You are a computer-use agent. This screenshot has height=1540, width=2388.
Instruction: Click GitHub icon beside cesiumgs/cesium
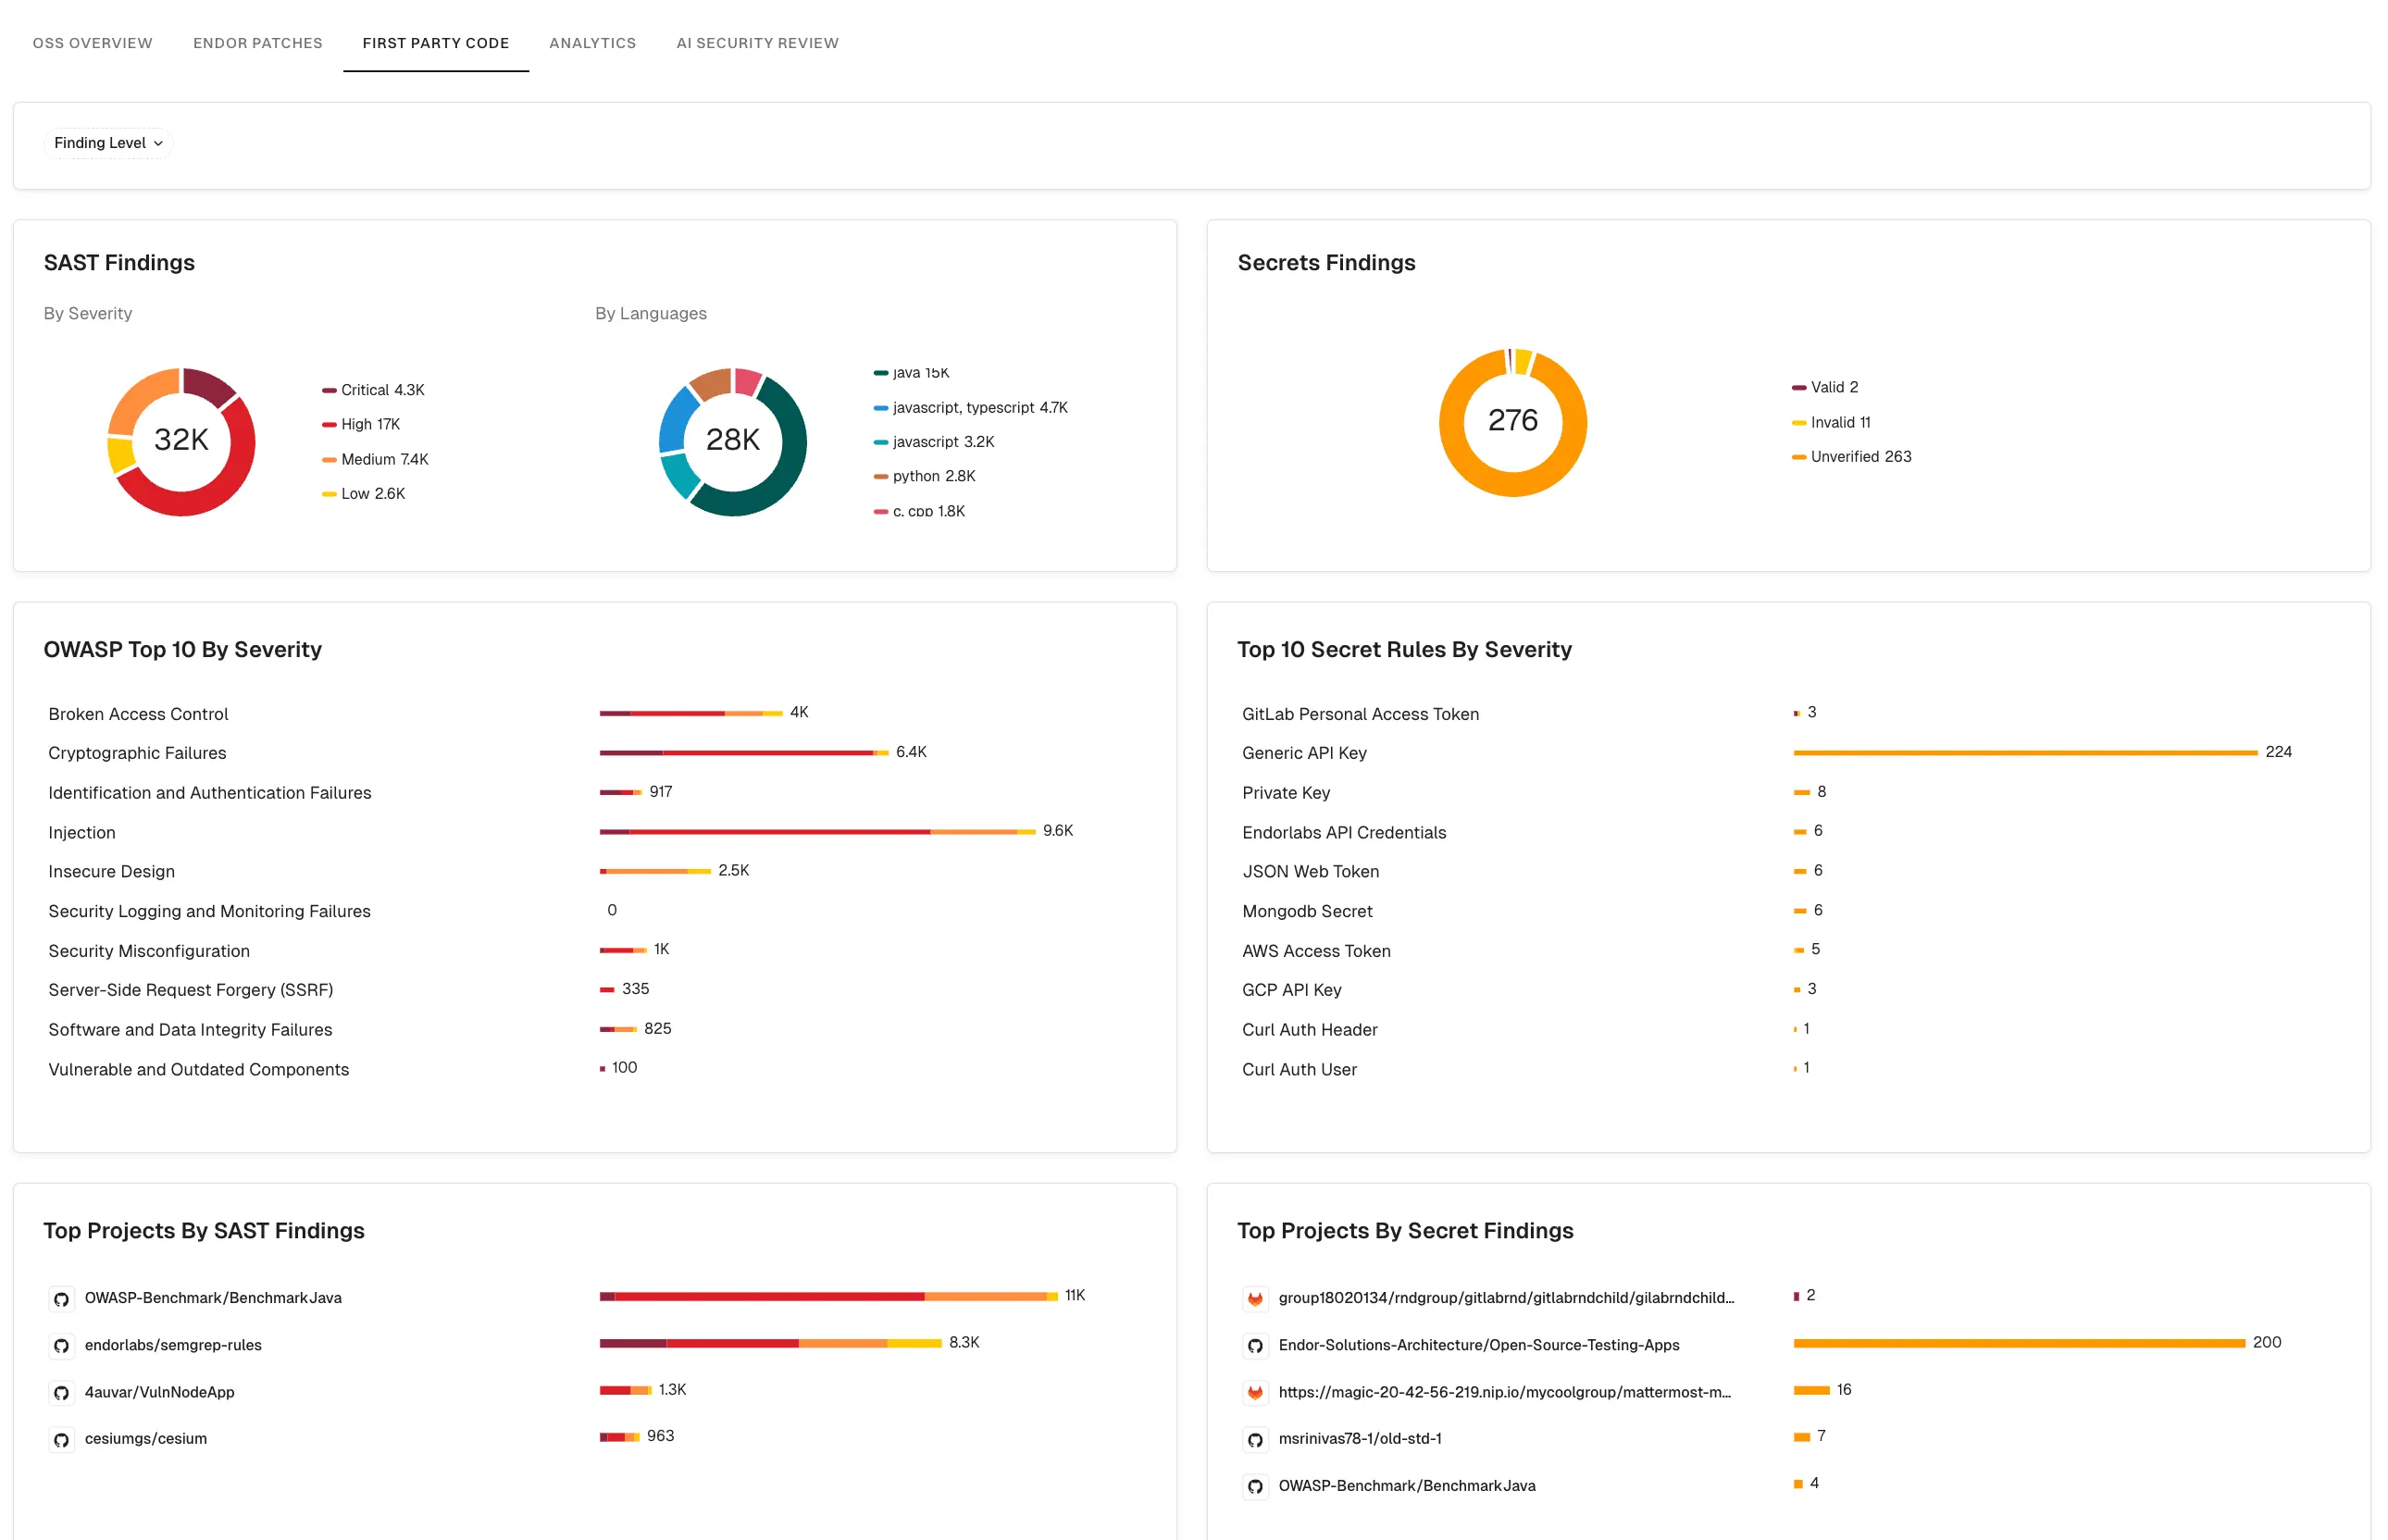(x=61, y=1440)
